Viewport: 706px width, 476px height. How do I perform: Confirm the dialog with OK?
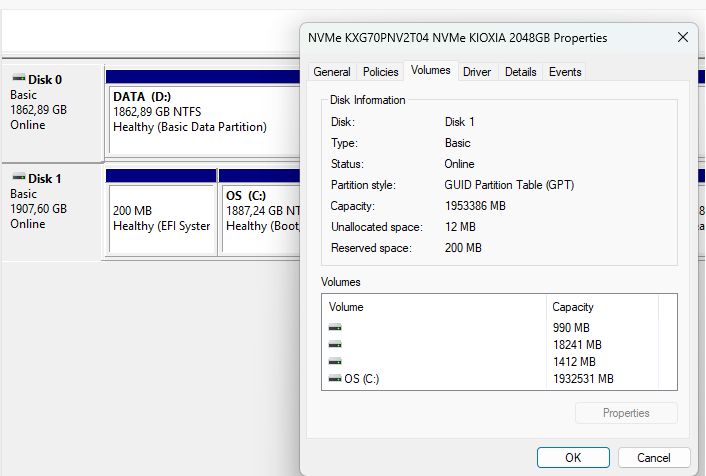pyautogui.click(x=573, y=458)
